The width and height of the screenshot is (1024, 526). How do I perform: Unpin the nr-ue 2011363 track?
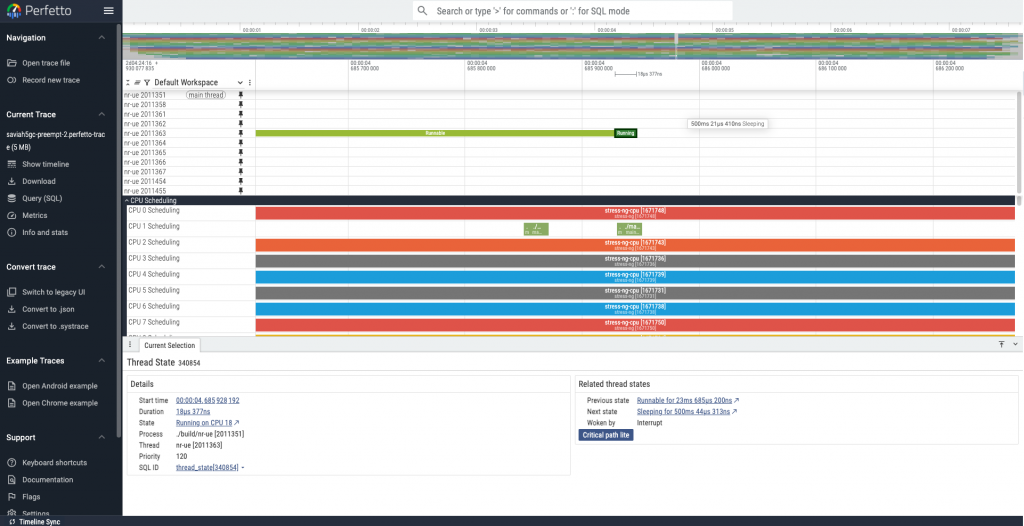point(240,133)
